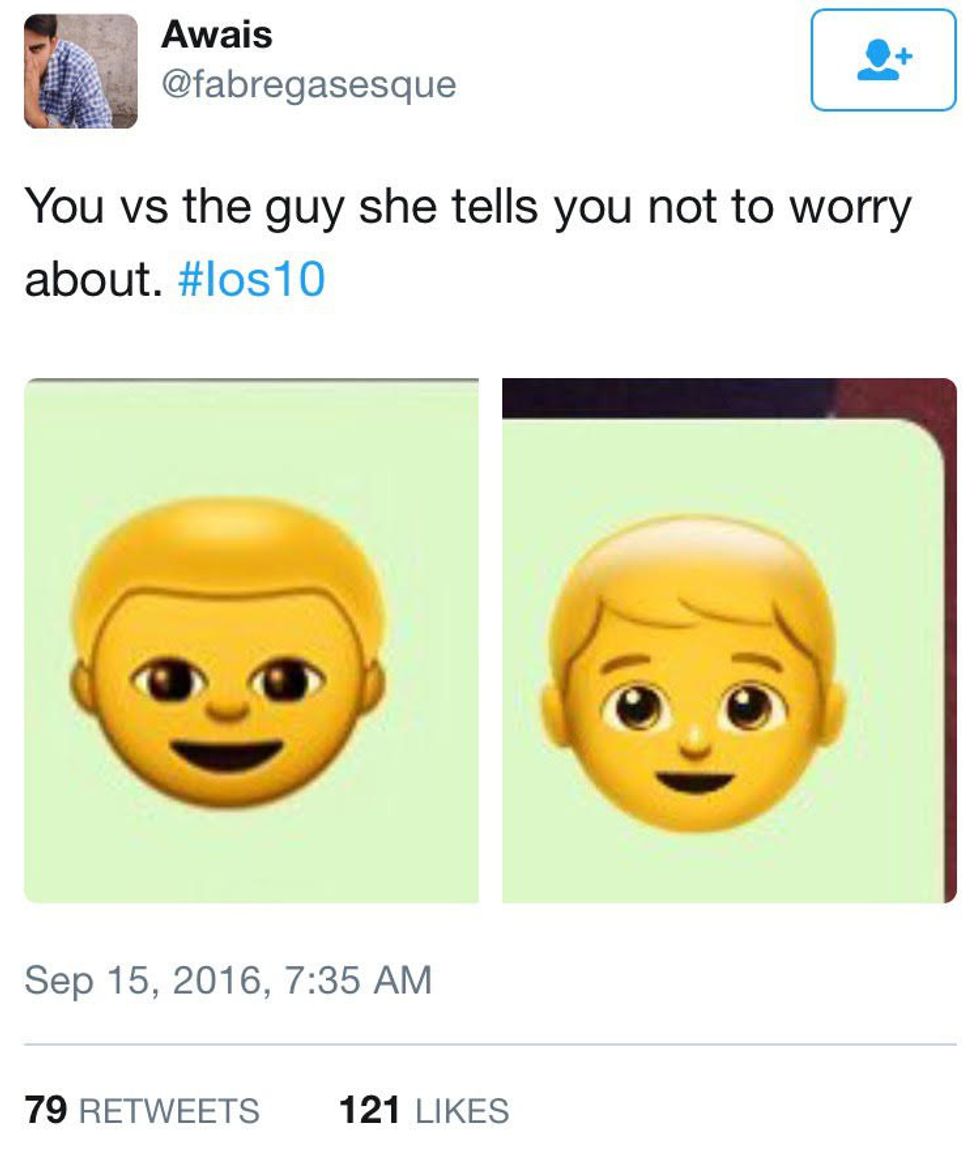The image size is (980, 1158).
Task: View the 79 Retweets list
Action: point(142,1111)
